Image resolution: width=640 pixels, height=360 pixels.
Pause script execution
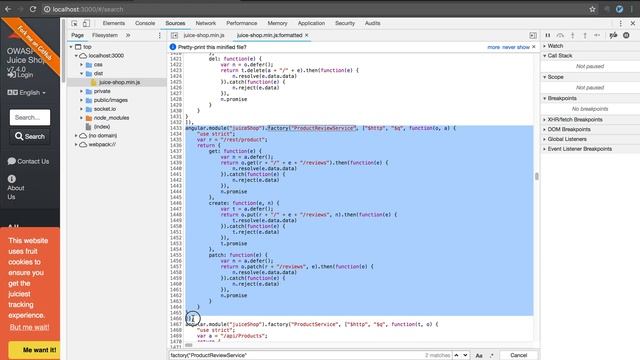coord(548,36)
